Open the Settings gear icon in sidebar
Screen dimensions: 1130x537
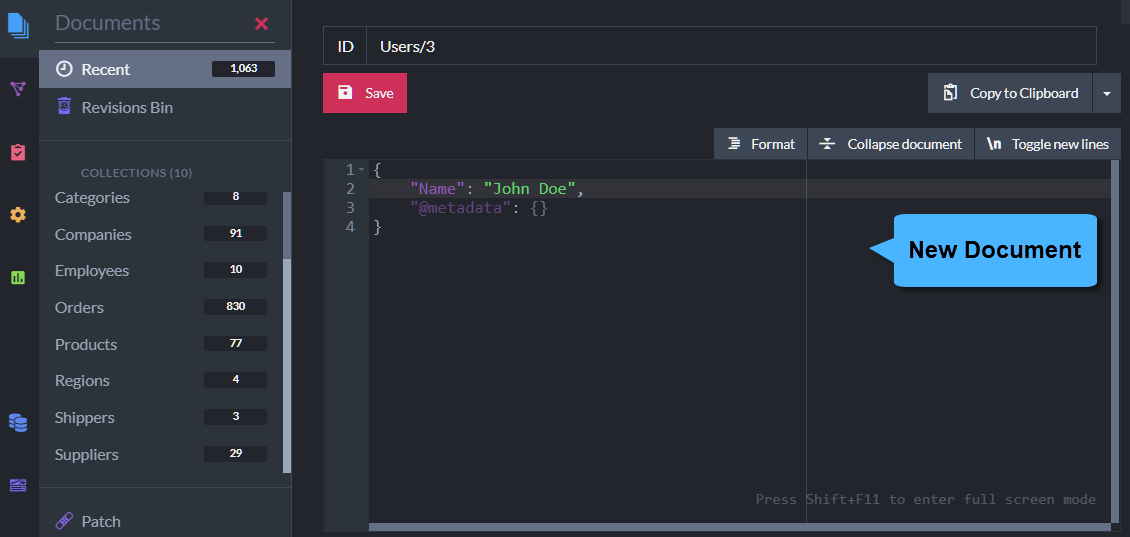coord(18,215)
